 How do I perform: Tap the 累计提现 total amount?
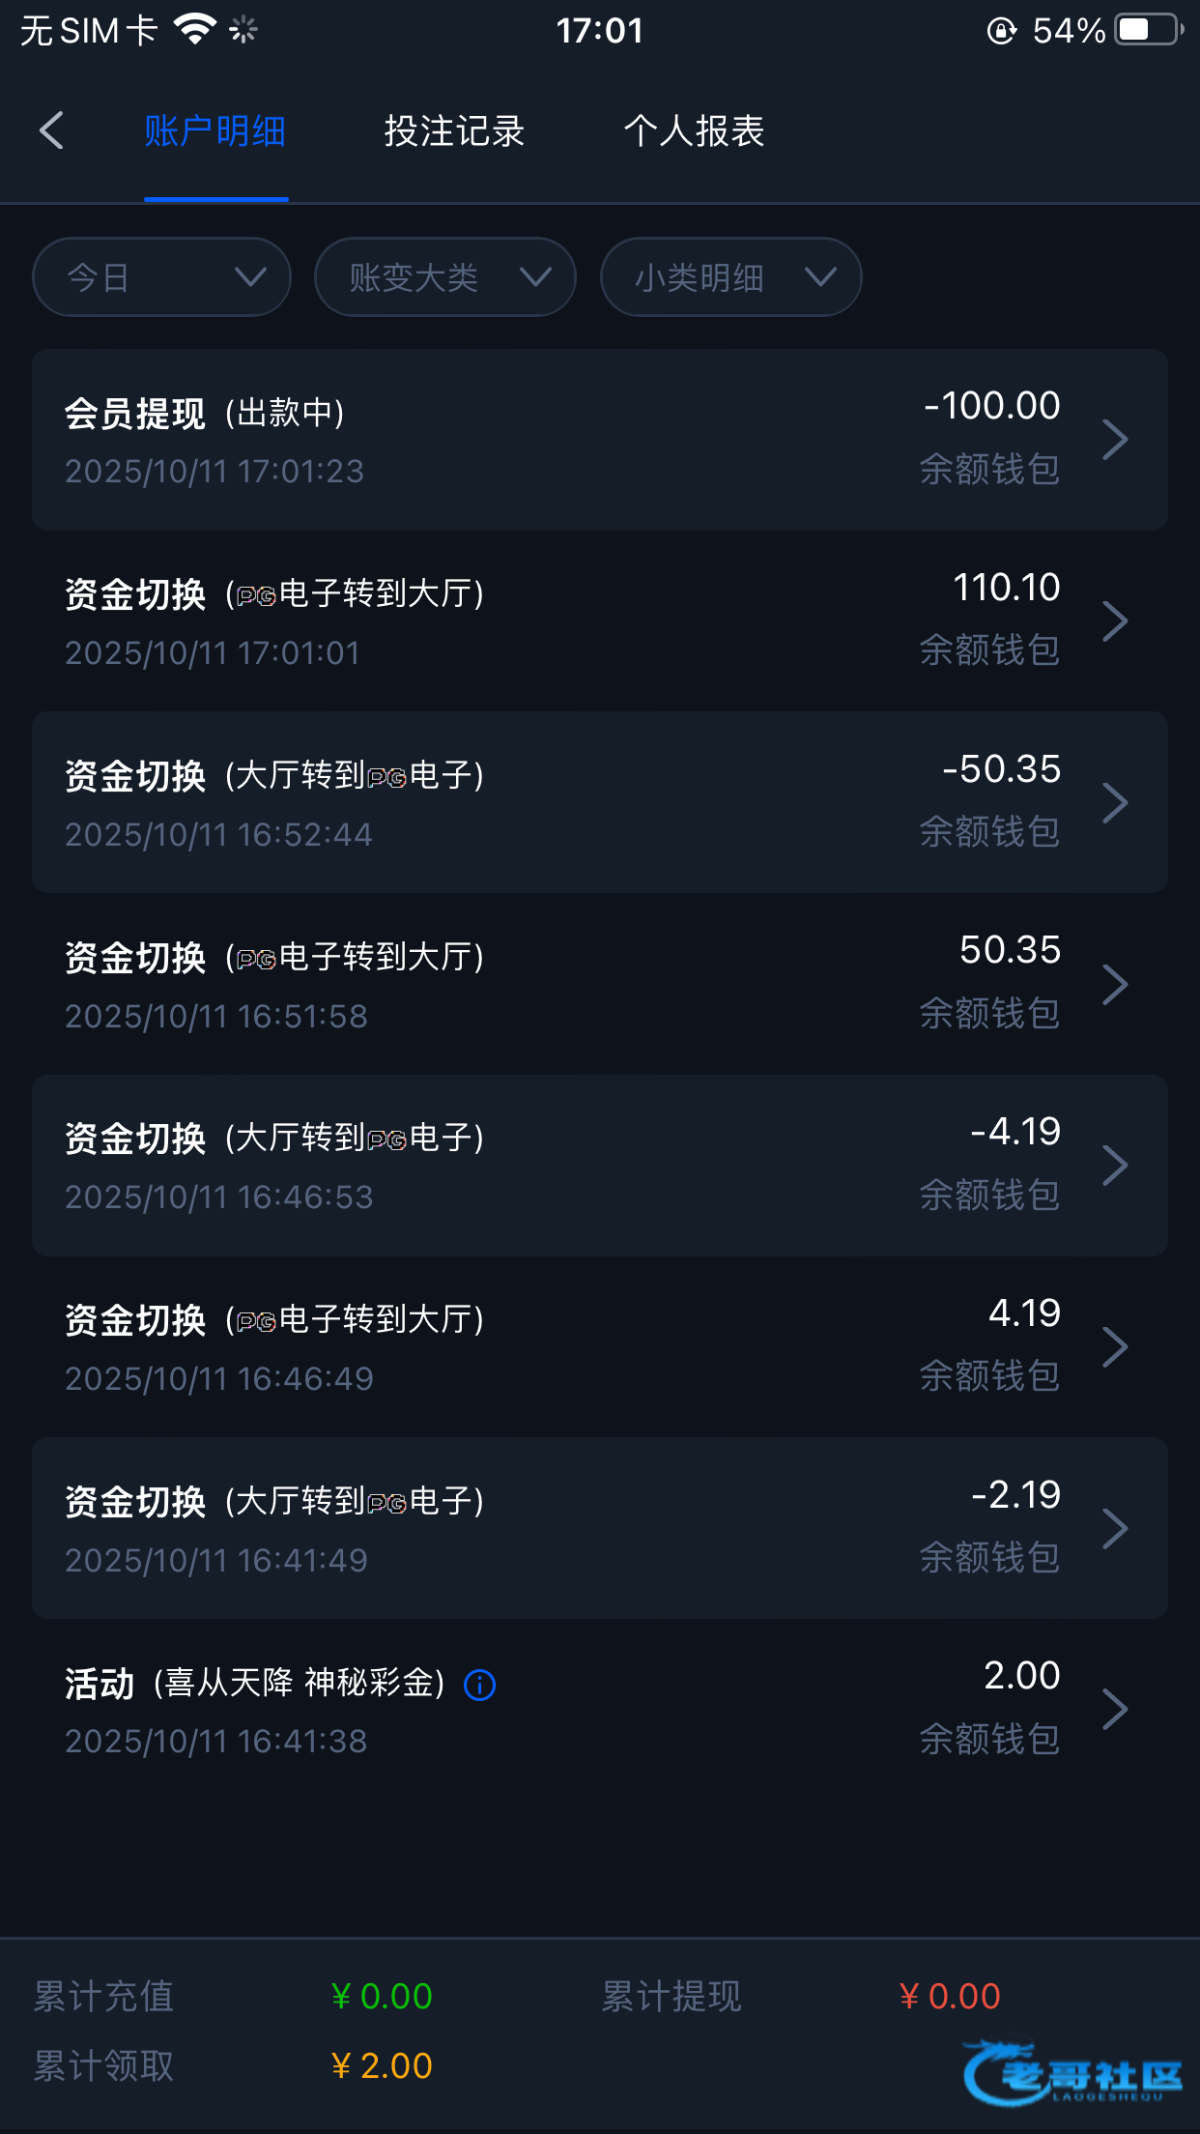coord(950,1996)
